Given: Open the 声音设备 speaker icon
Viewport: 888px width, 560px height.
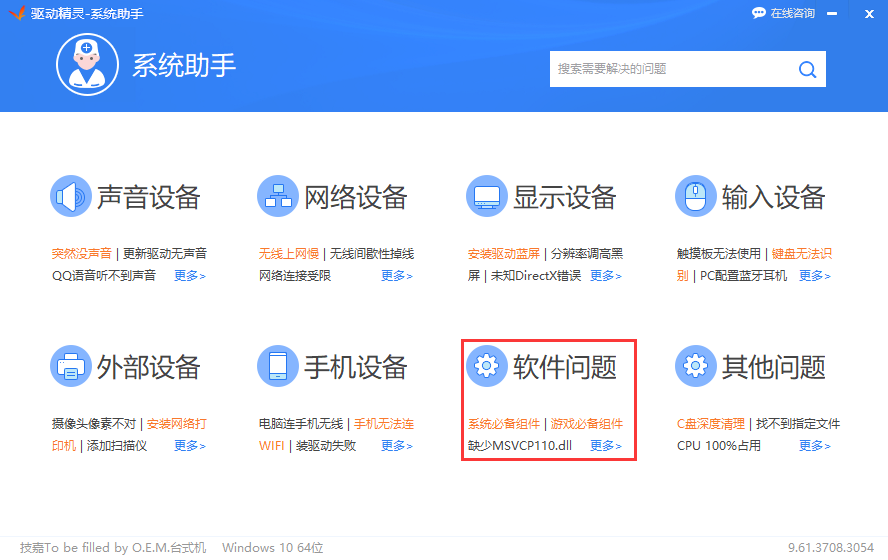Looking at the screenshot, I should (71, 196).
